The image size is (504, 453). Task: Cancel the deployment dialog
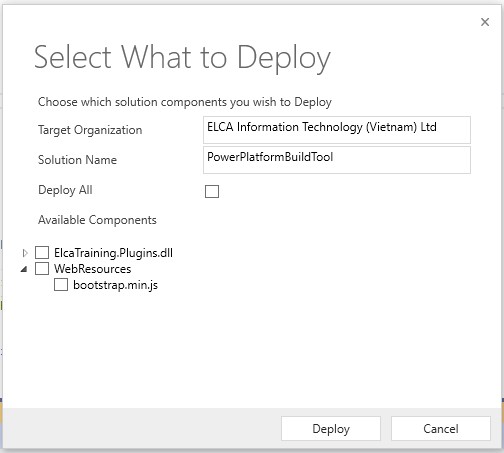pyautogui.click(x=441, y=428)
